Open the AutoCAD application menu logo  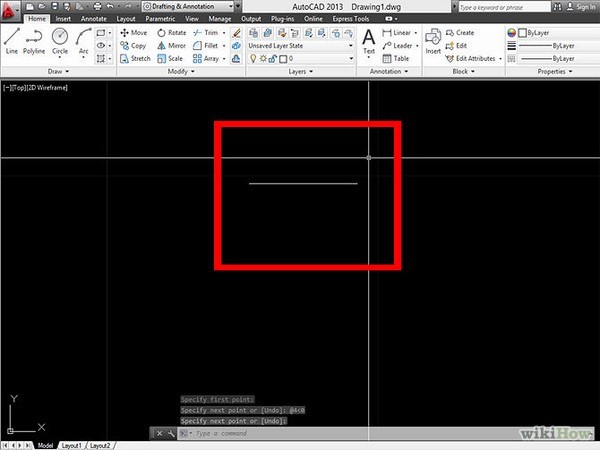tap(9, 10)
